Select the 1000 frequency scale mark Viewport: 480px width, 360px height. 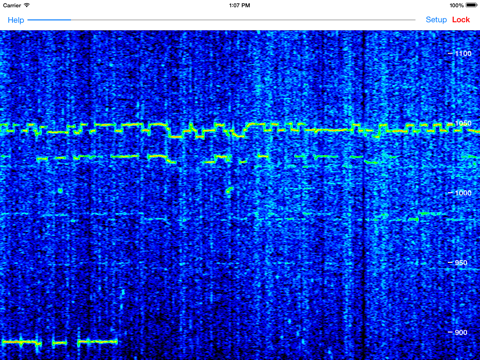(x=460, y=193)
